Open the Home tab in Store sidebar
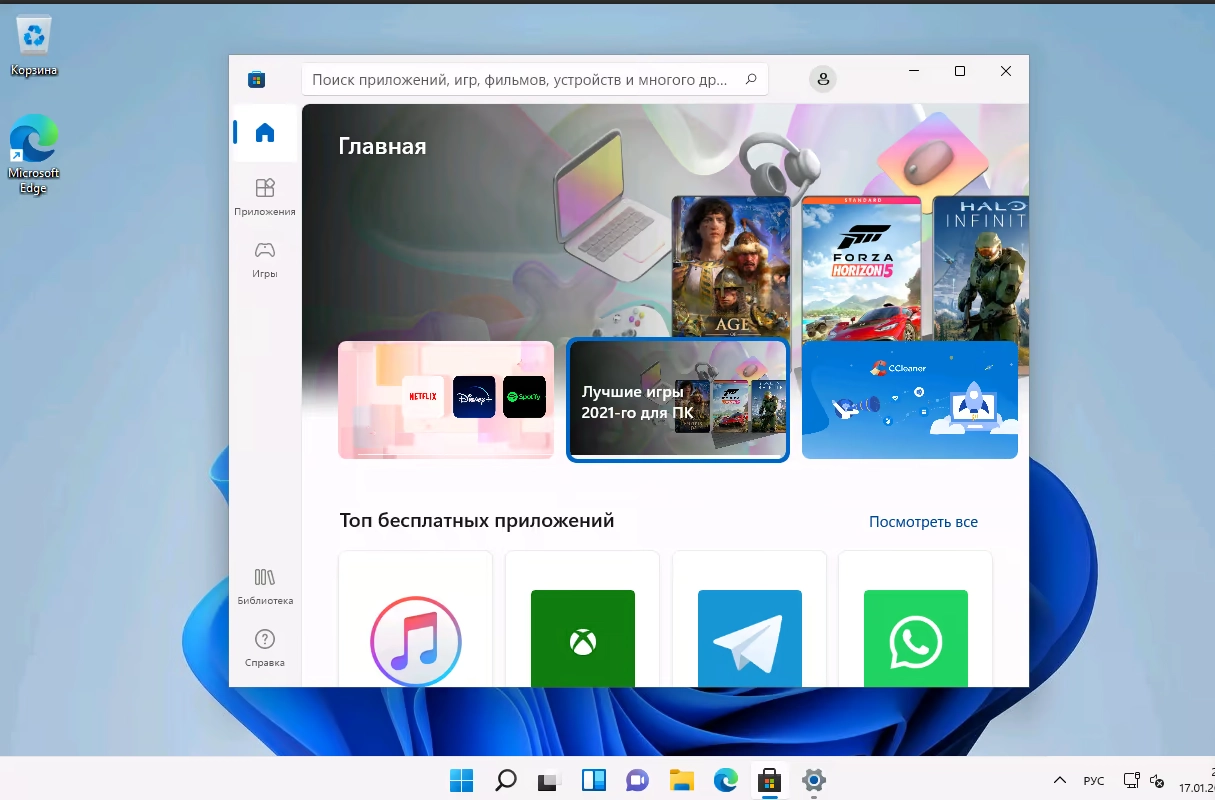 [x=265, y=133]
